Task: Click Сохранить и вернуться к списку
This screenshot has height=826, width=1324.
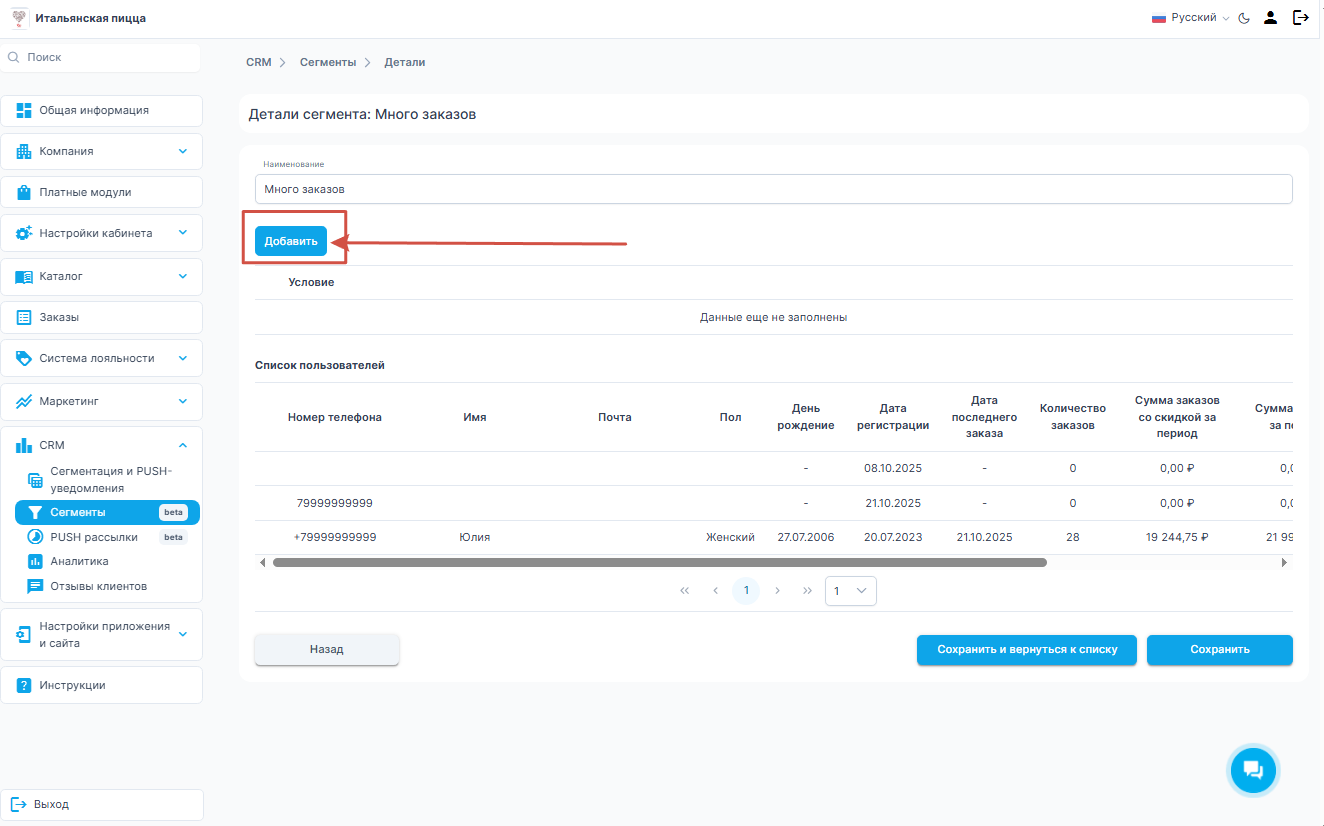Action: click(1026, 649)
